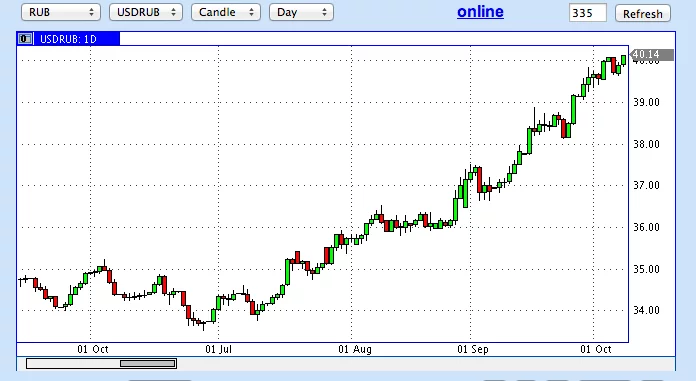Click the 335 bars input field
This screenshot has width=696, height=381.
click(588, 13)
